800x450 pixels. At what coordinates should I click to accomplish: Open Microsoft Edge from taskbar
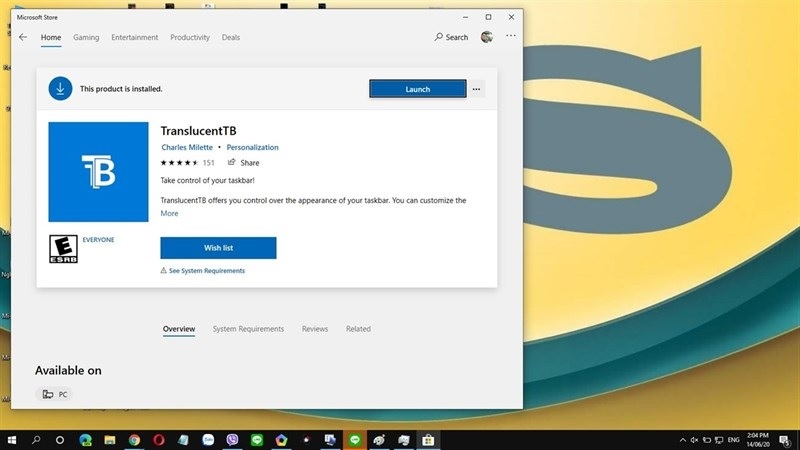(85, 440)
